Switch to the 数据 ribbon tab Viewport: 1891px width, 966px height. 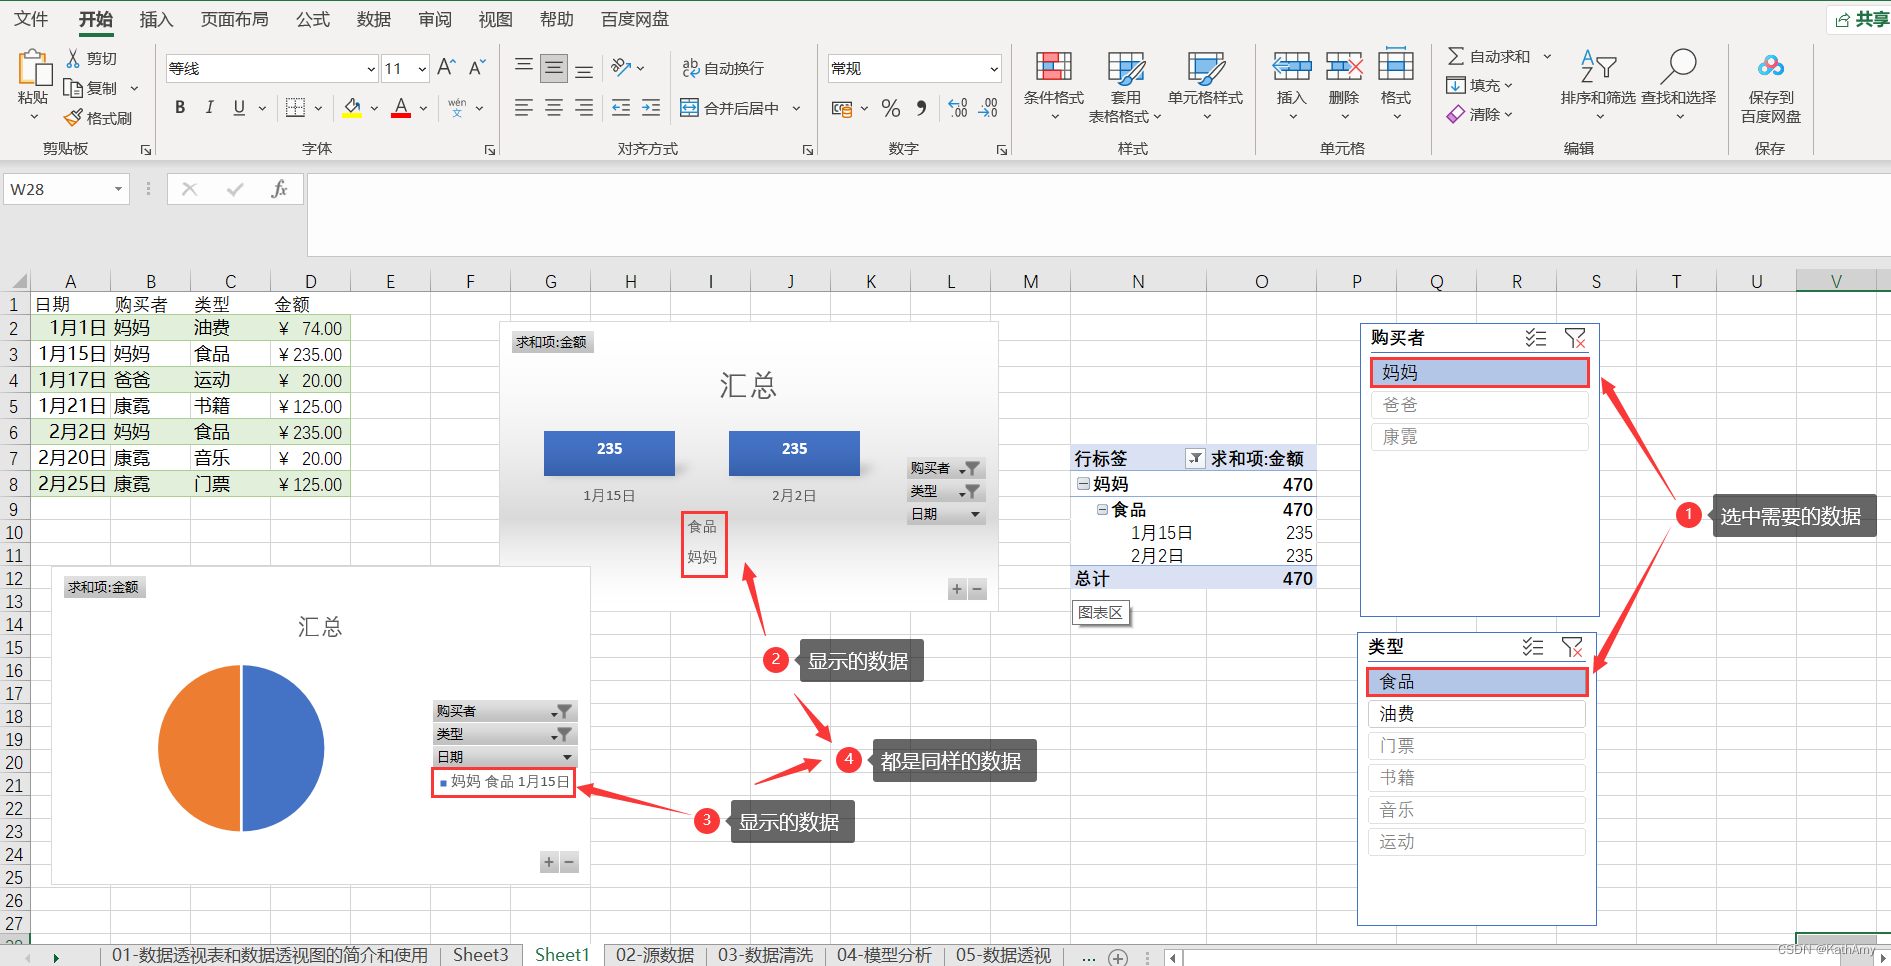pos(374,19)
